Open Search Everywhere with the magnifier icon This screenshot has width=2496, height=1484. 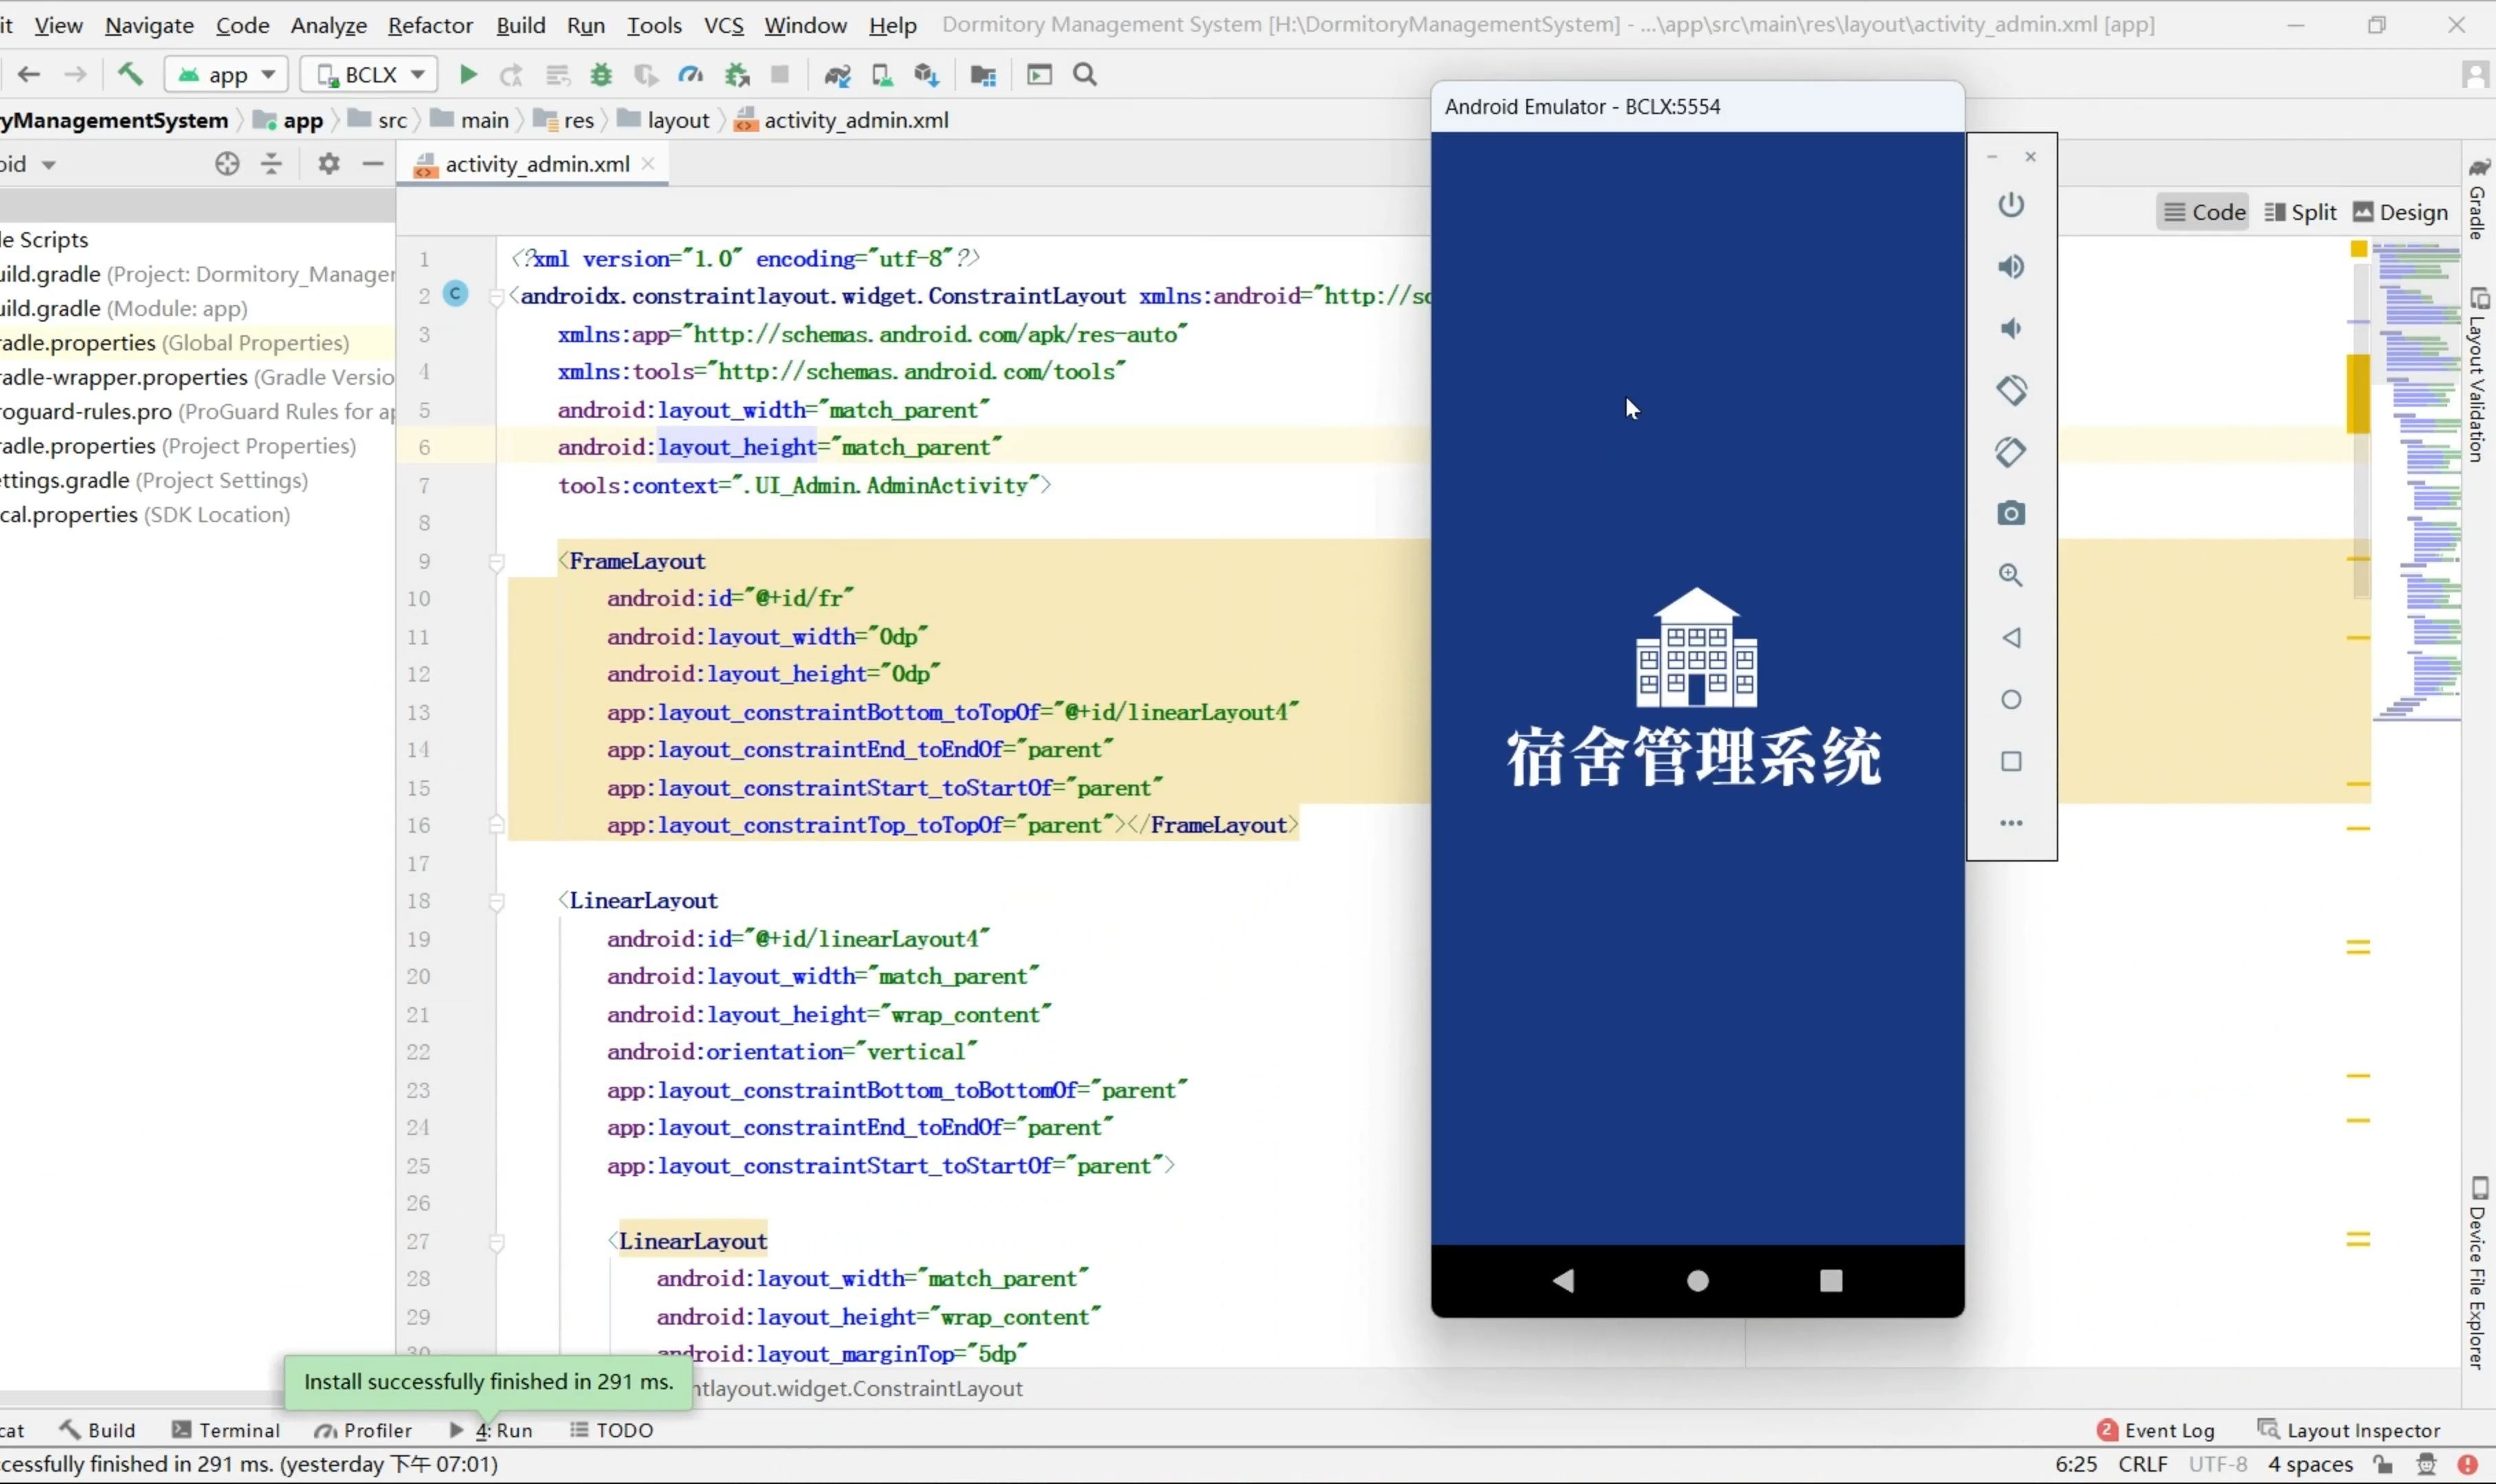(x=1084, y=74)
